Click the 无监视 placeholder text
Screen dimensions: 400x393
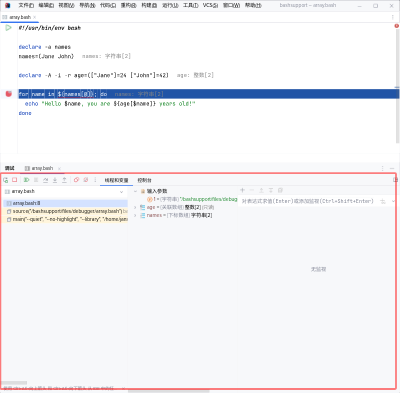tap(318, 269)
